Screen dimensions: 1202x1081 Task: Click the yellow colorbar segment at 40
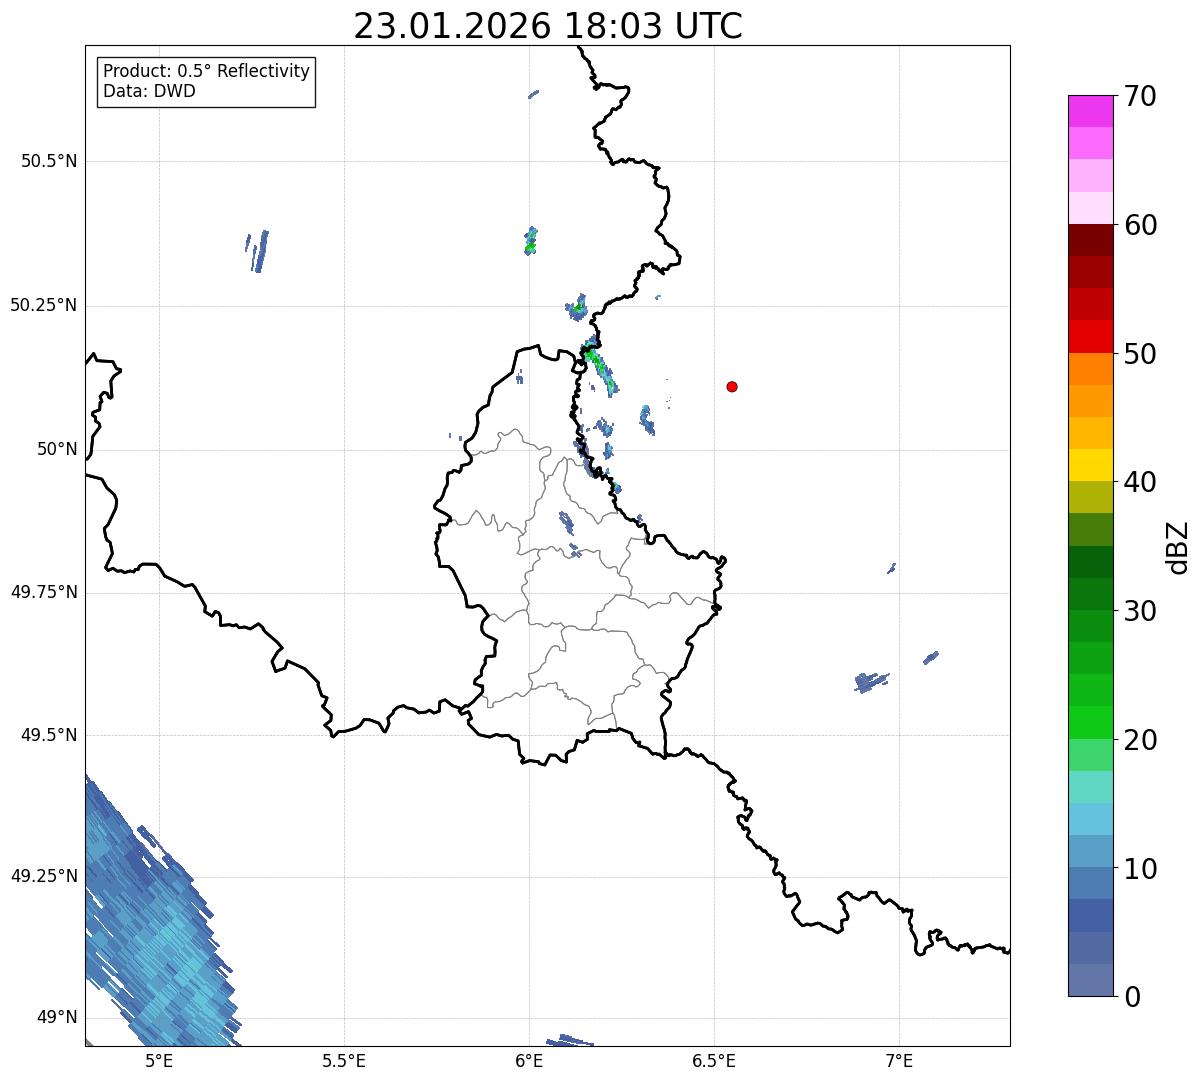pos(1090,465)
